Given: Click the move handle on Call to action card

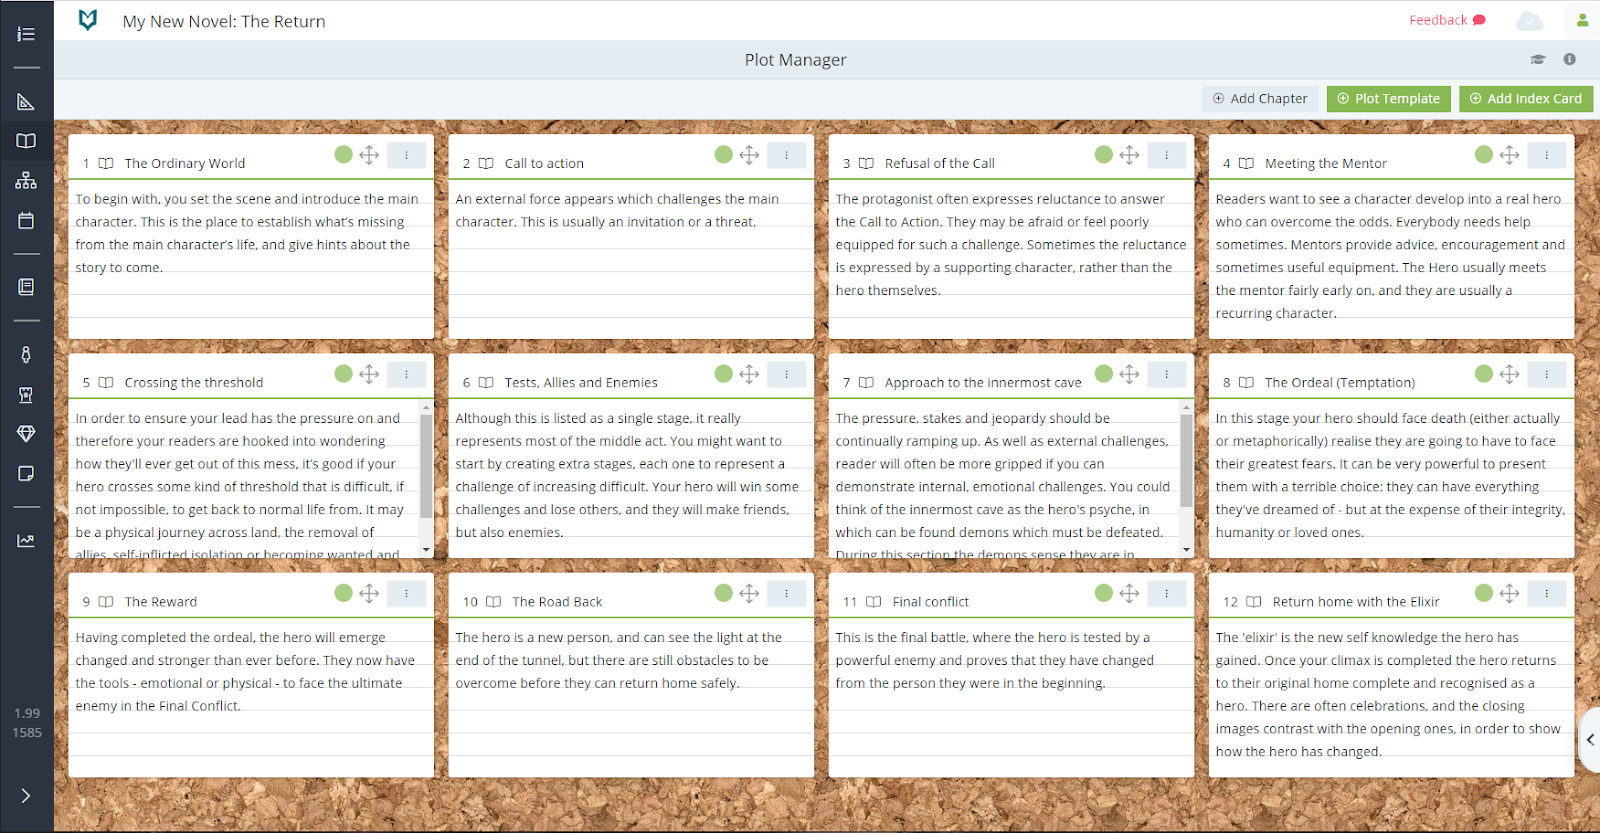Looking at the screenshot, I should (749, 155).
